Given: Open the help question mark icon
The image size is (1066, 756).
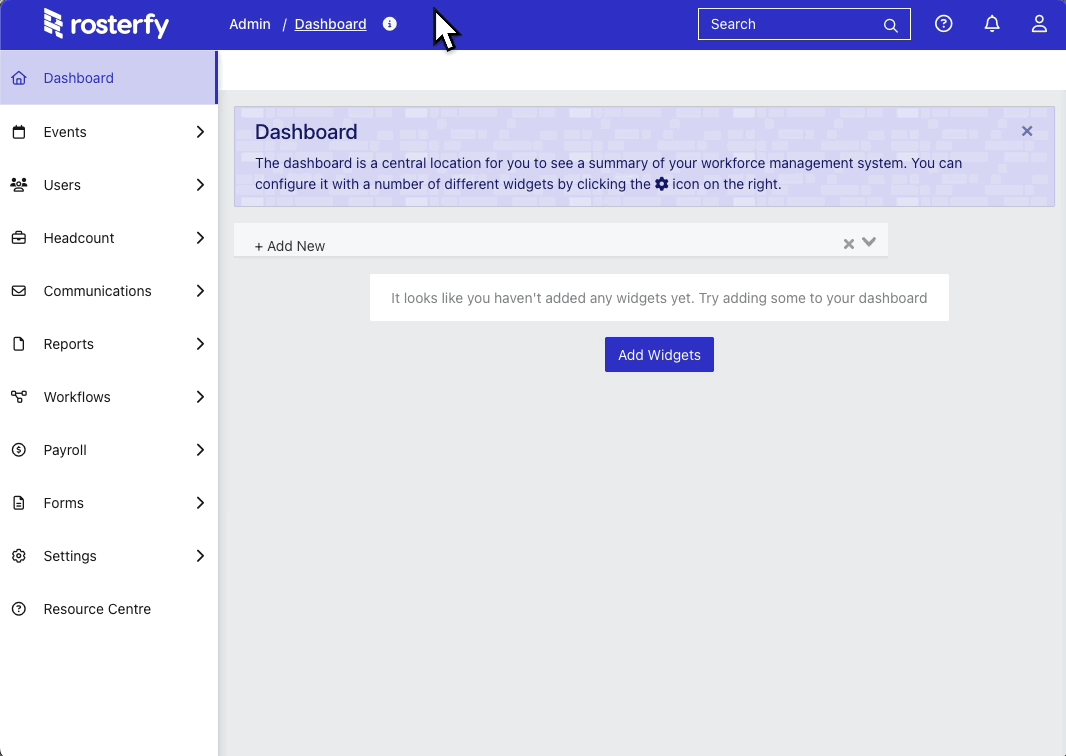Looking at the screenshot, I should pyautogui.click(x=943, y=24).
